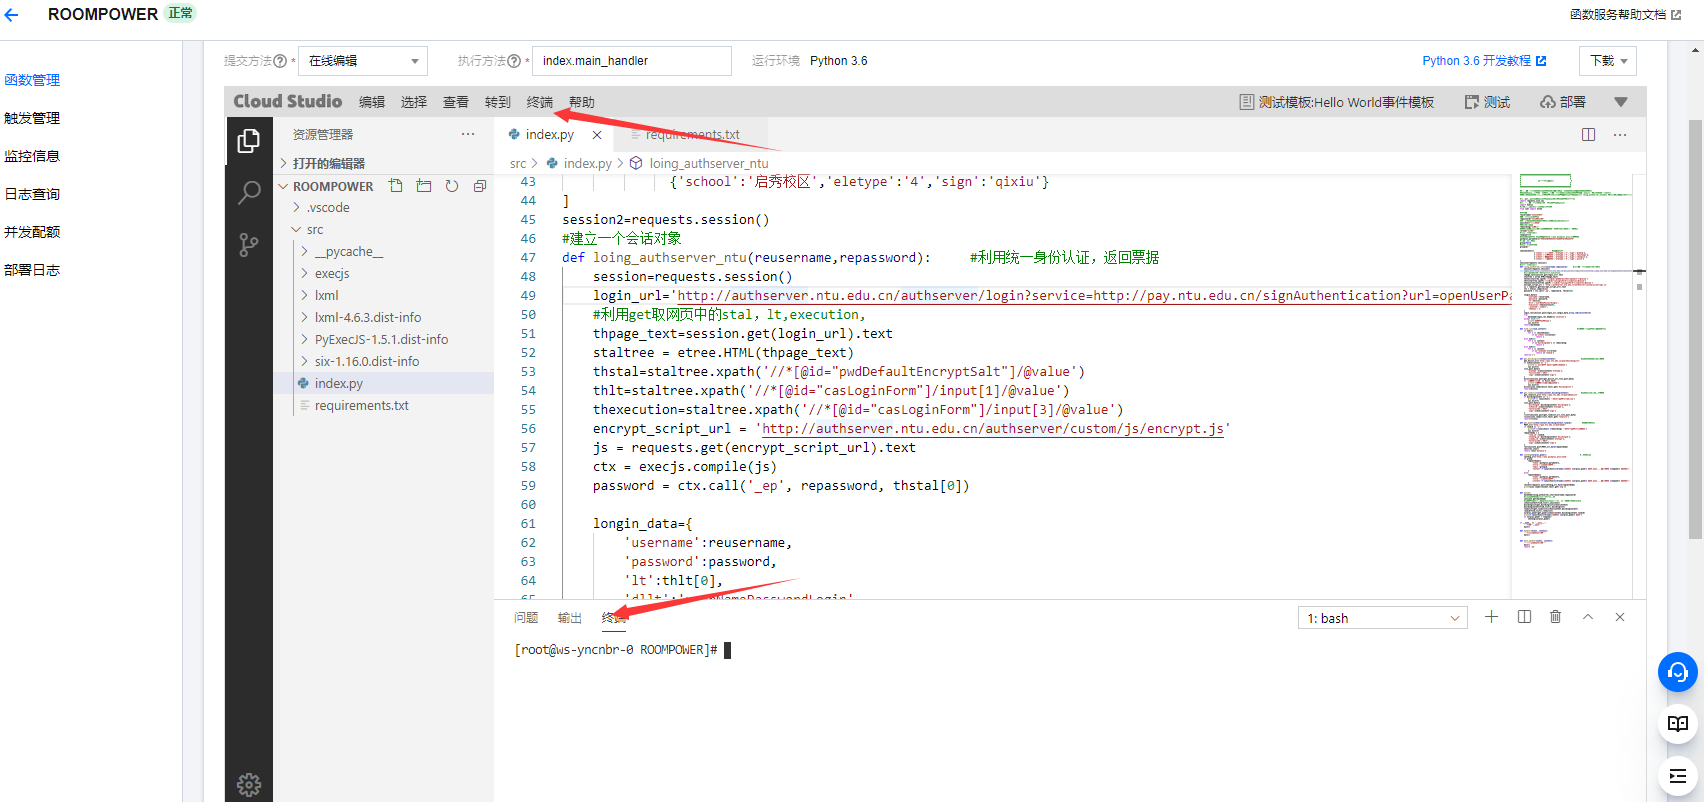The height and width of the screenshot is (802, 1704).
Task: Click the 测试 button in the Cloud Studio bar
Action: coord(1487,102)
